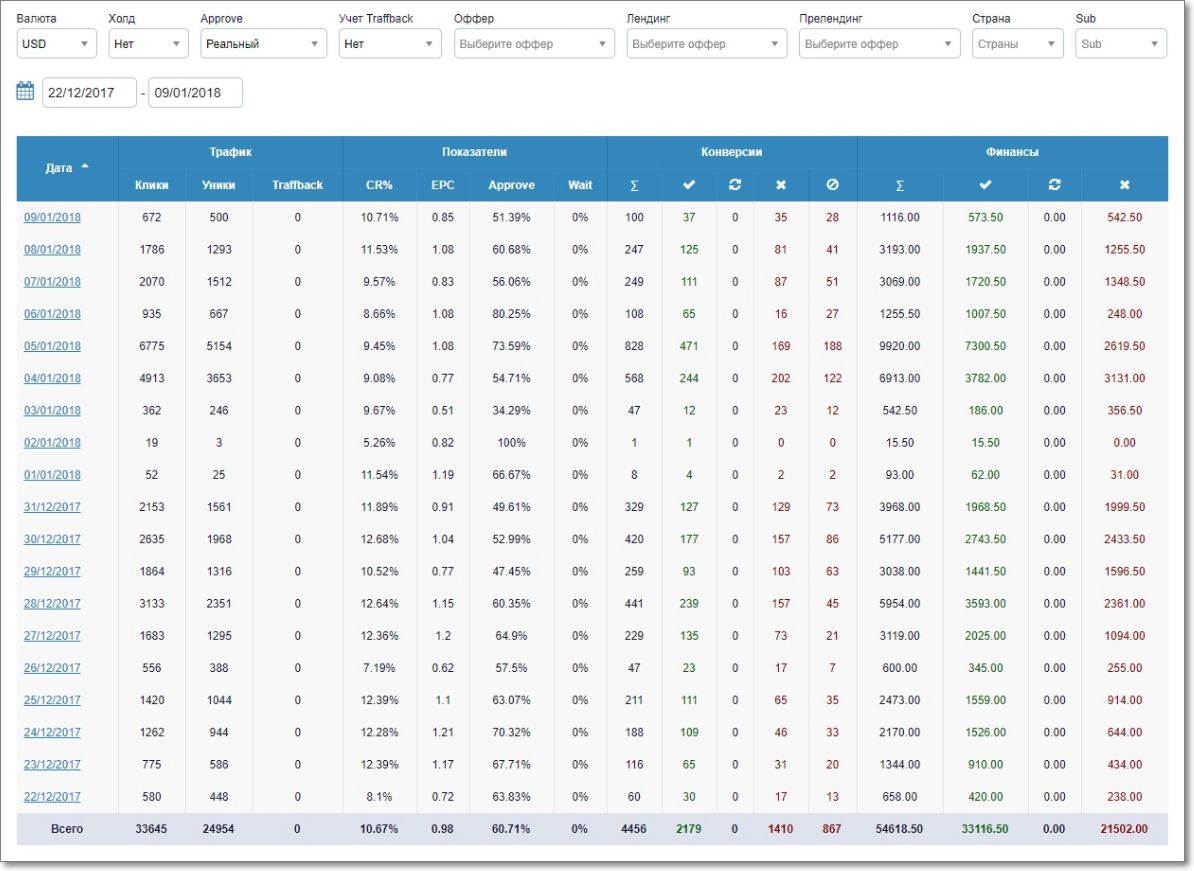Open the 09/01/2018 date link
This screenshot has width=1194, height=871.
(53, 217)
